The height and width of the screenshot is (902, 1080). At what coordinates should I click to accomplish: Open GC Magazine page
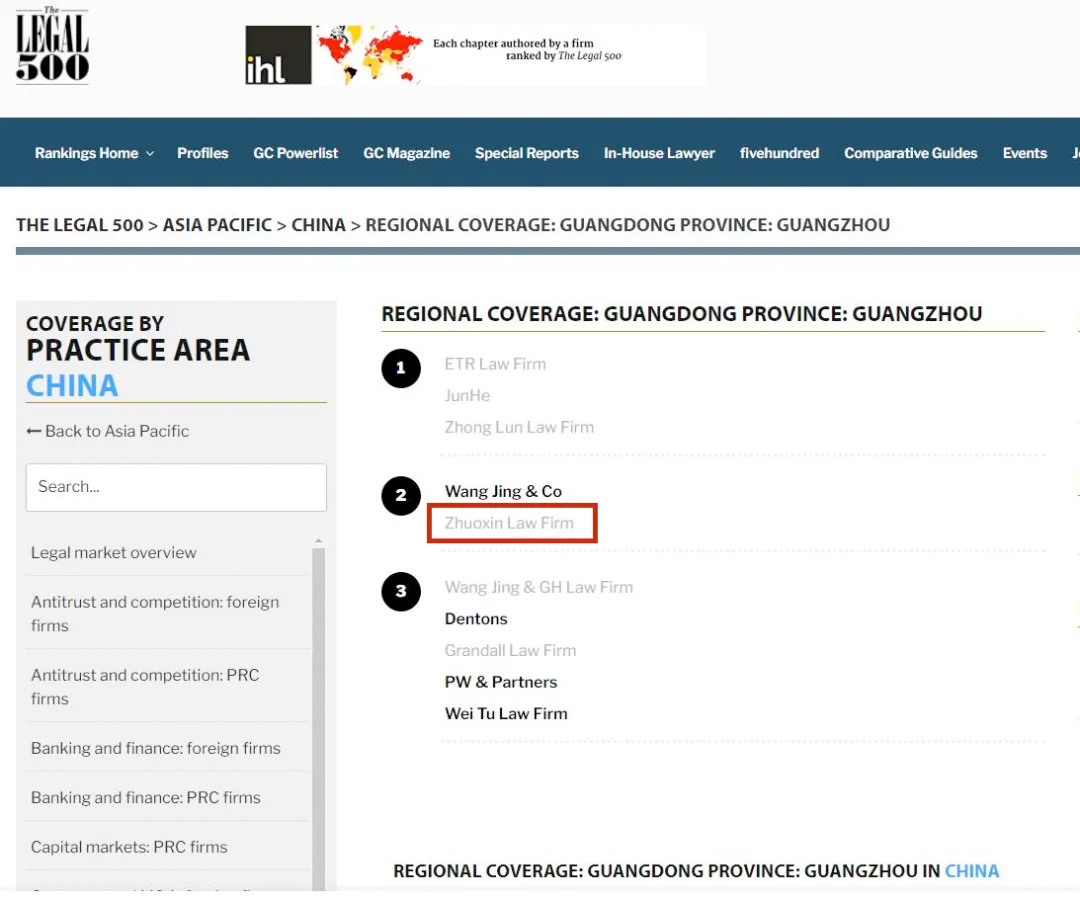(406, 153)
